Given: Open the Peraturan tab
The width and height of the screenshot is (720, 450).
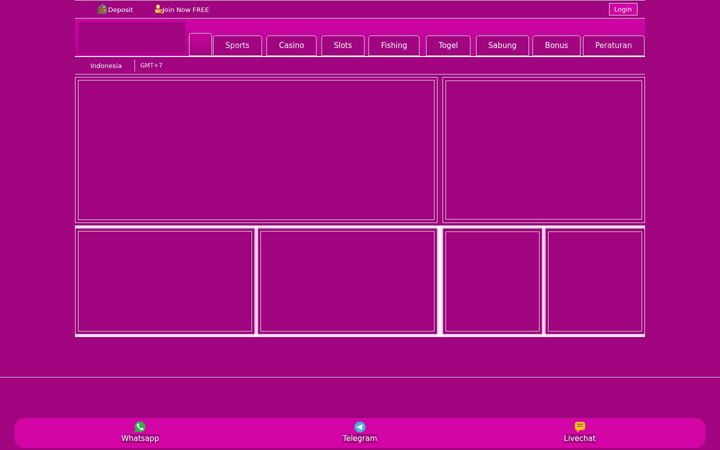Looking at the screenshot, I should [x=613, y=45].
